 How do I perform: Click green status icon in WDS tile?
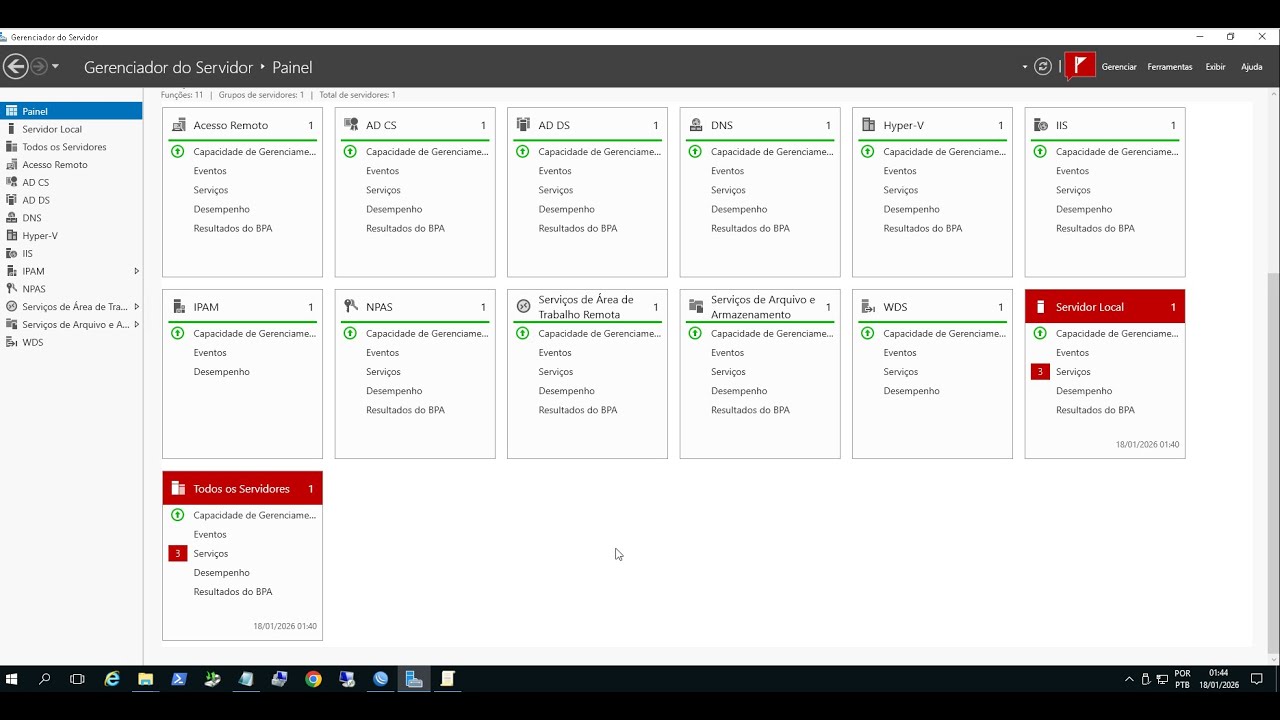click(868, 333)
